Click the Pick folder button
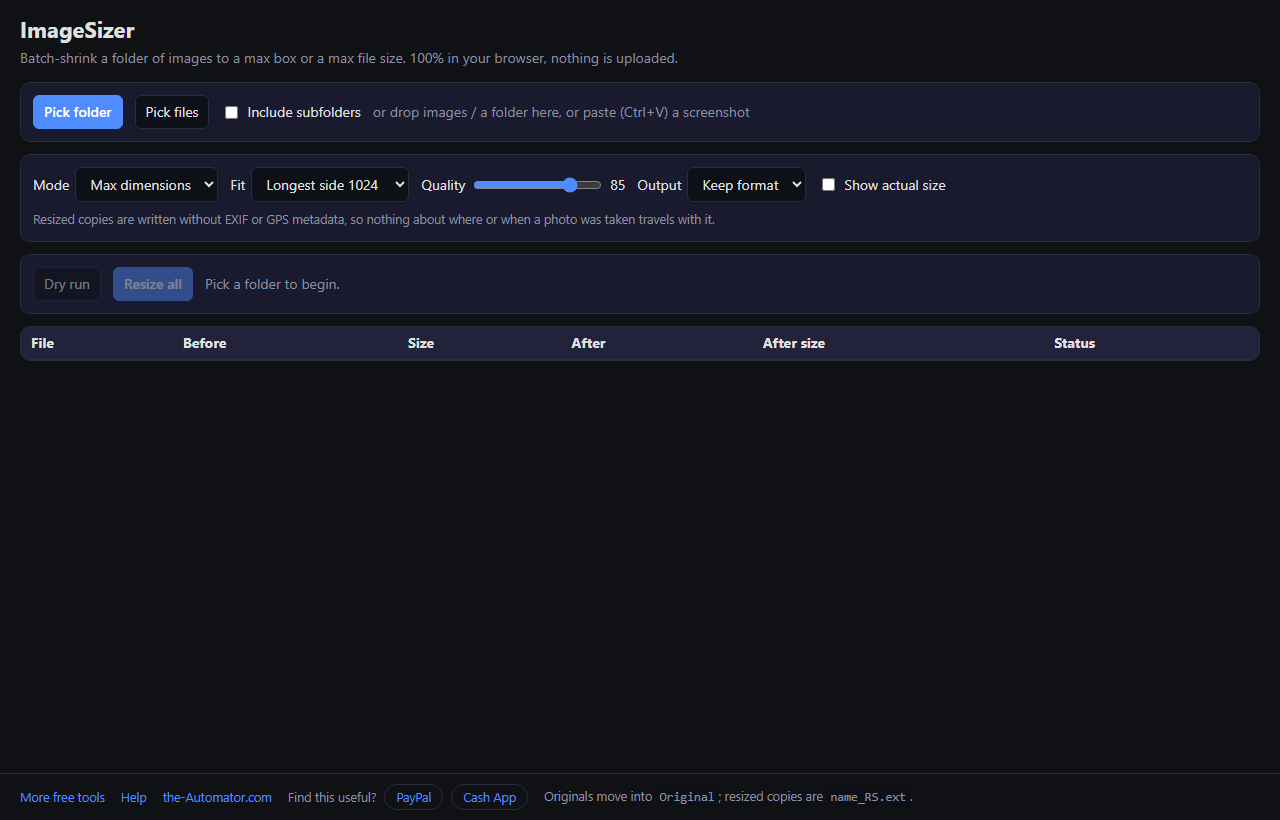The width and height of the screenshot is (1280, 820). tap(78, 112)
